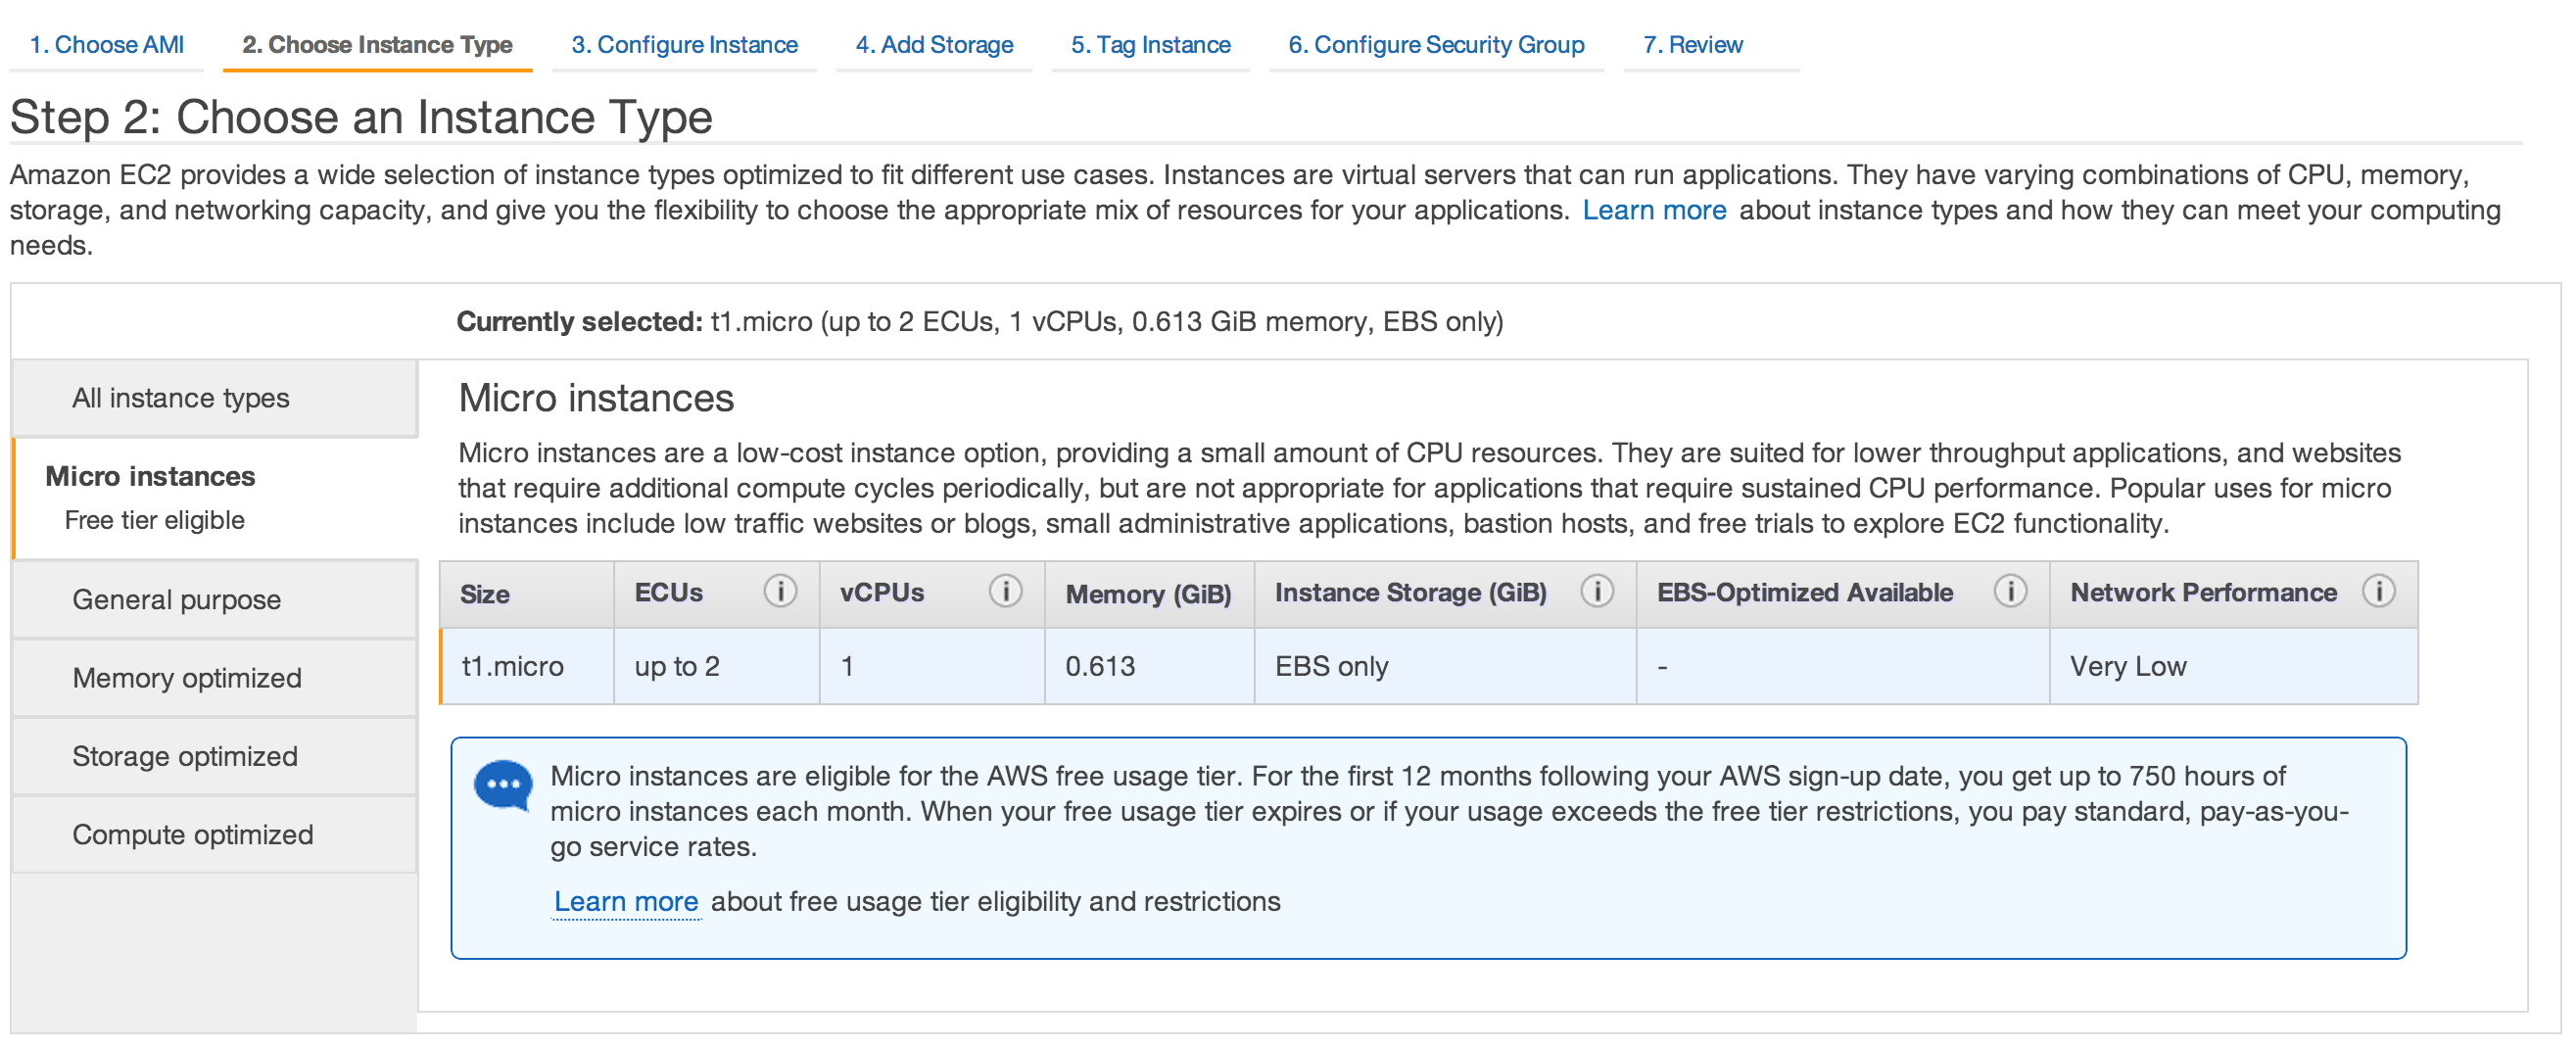Select Compute optimized category
Image resolution: width=2576 pixels, height=1048 pixels.
click(x=215, y=834)
